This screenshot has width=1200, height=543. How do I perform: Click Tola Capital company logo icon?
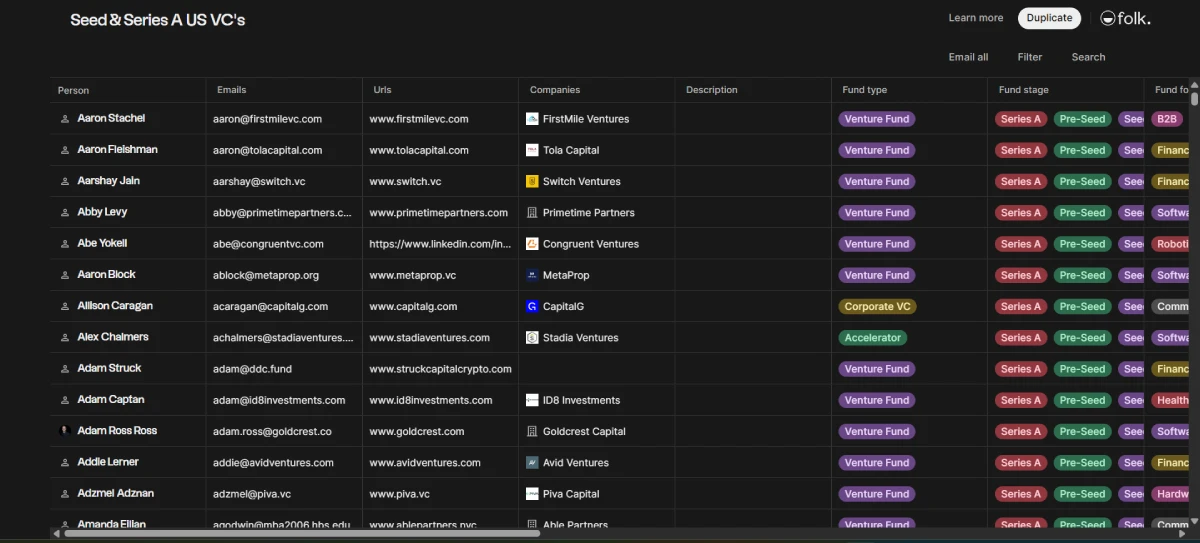[532, 150]
